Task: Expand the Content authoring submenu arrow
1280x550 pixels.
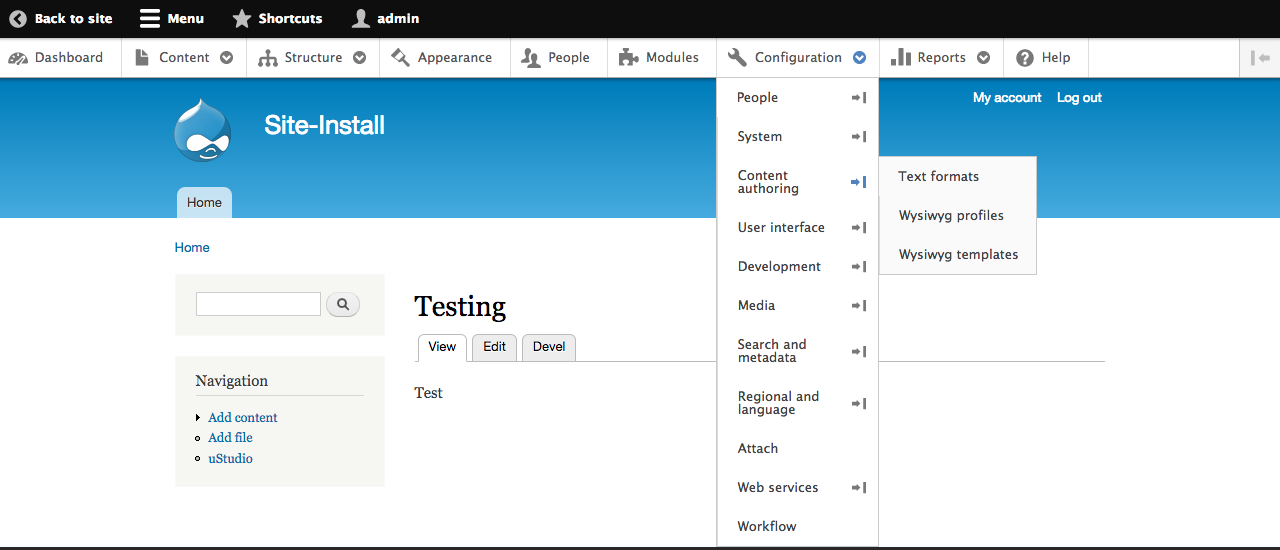Action: pos(858,182)
